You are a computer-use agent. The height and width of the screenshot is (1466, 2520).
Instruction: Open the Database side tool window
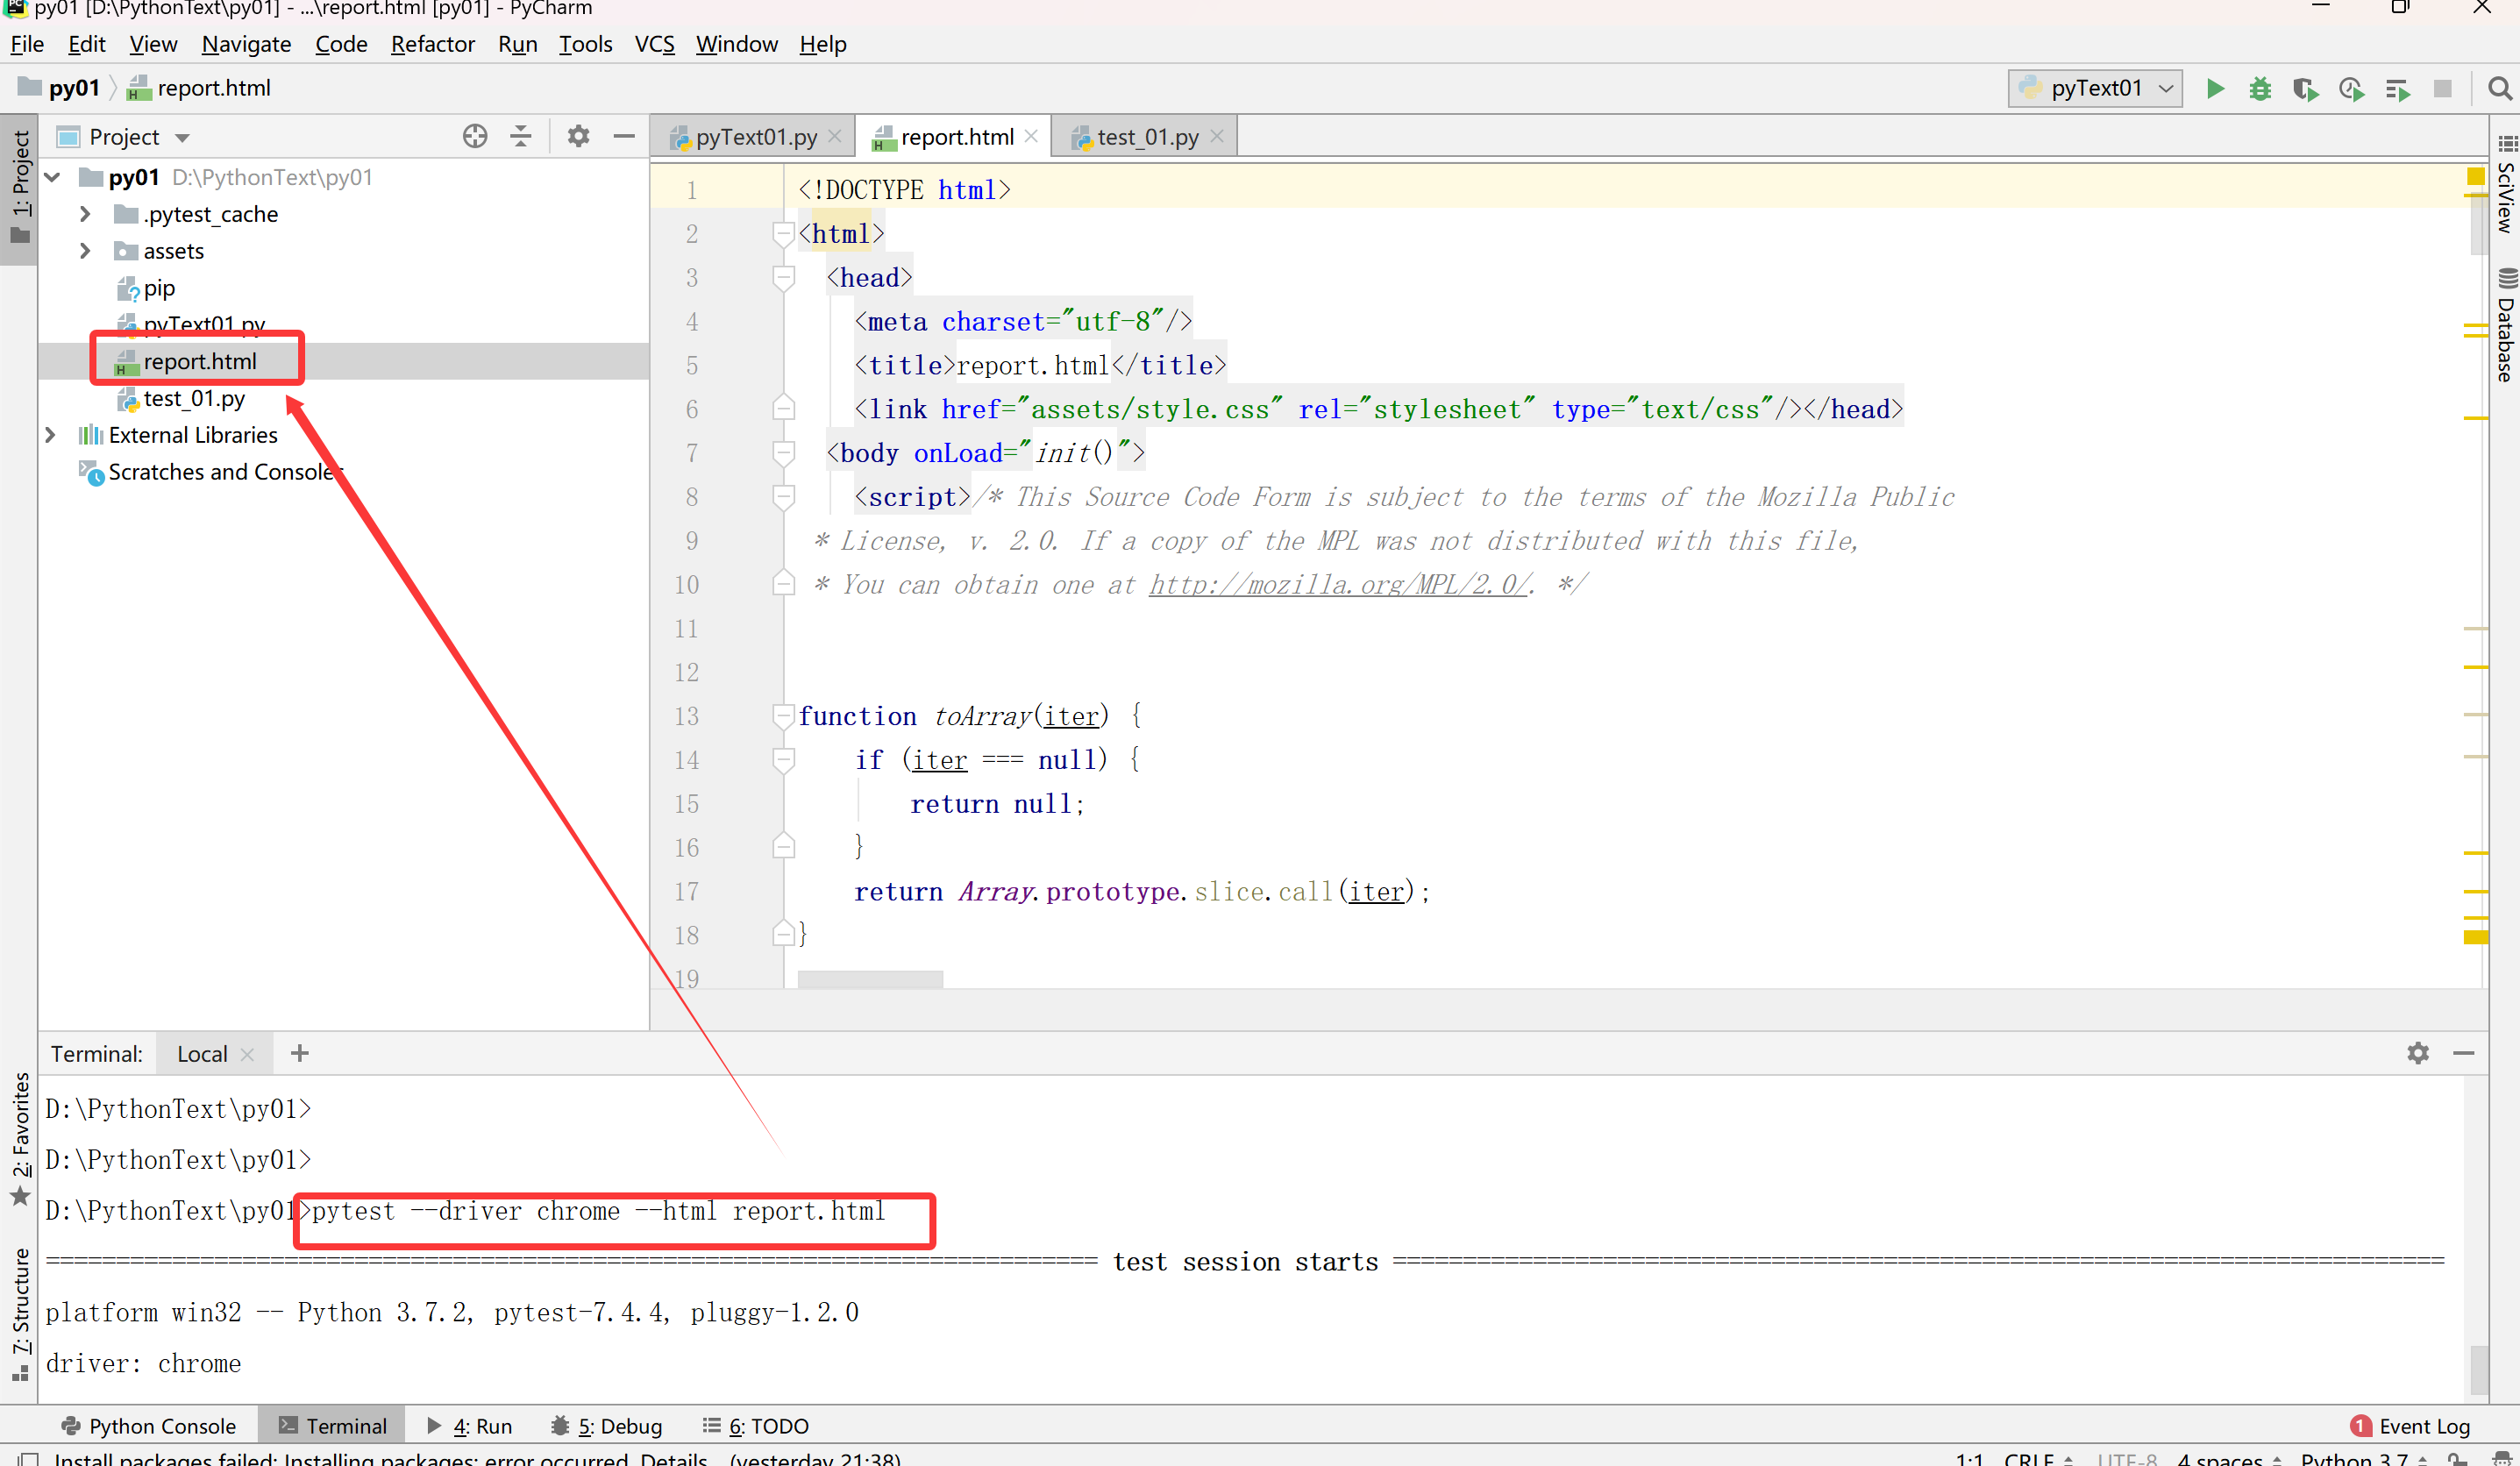pos(2505,326)
